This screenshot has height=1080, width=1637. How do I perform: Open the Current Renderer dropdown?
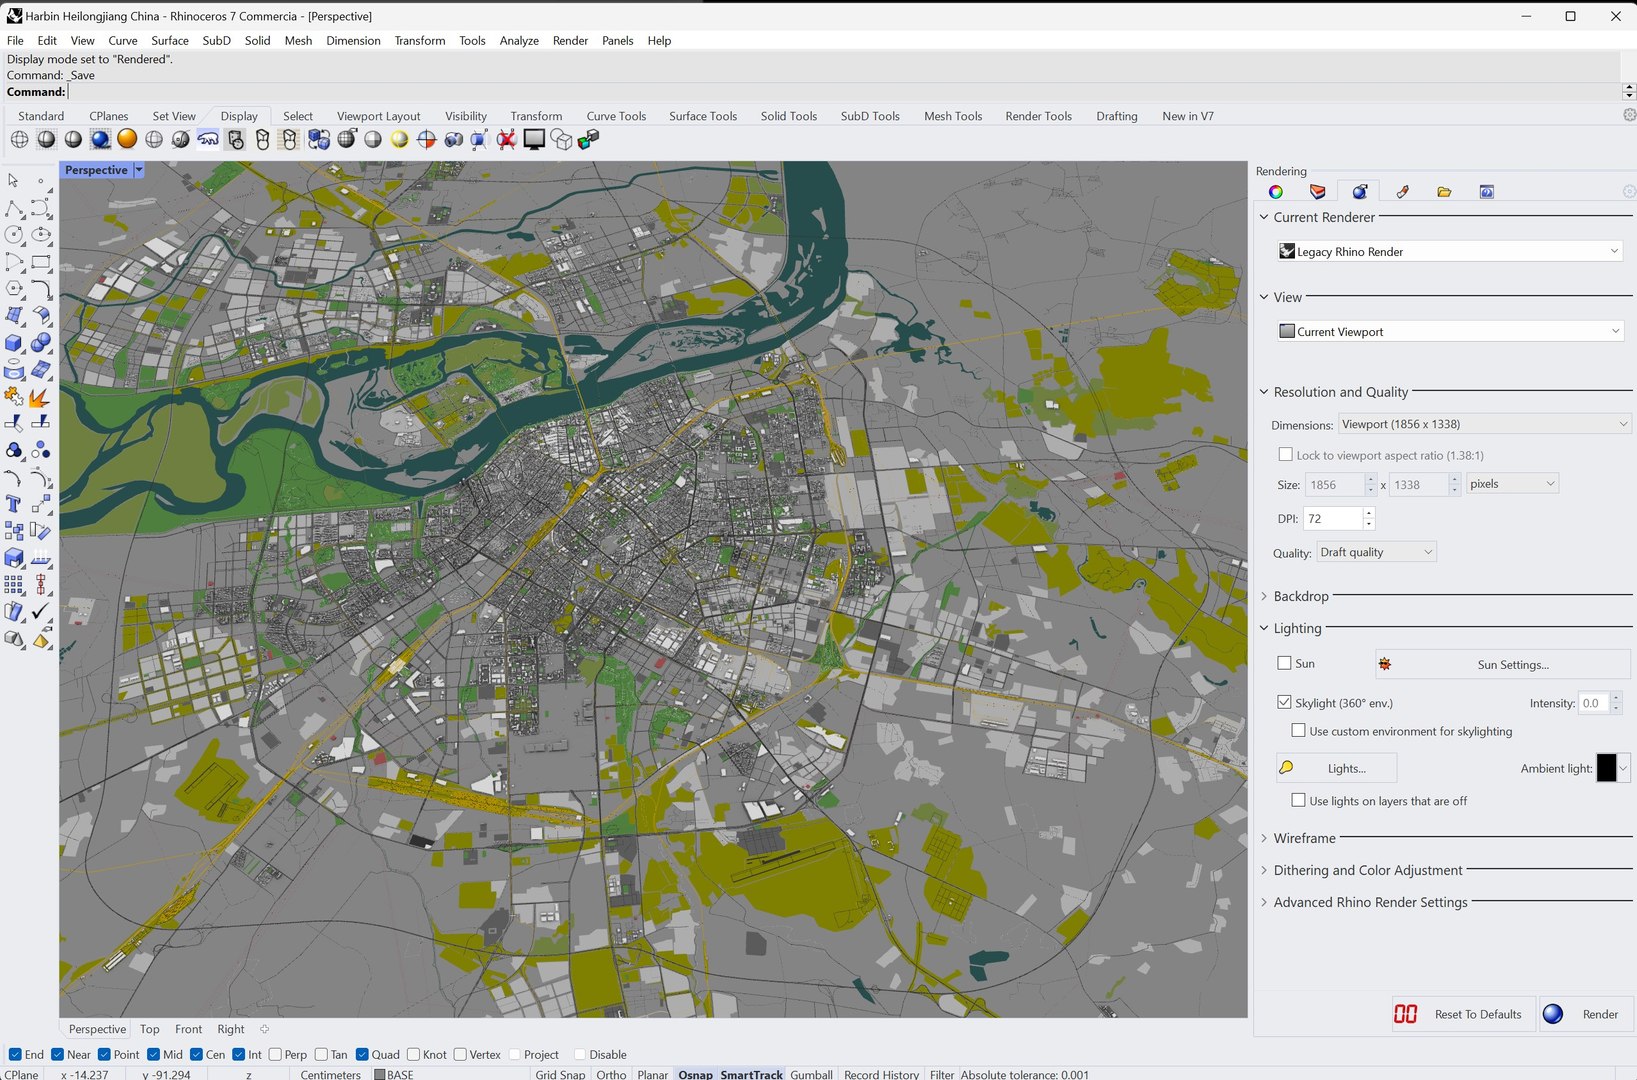pos(1449,252)
